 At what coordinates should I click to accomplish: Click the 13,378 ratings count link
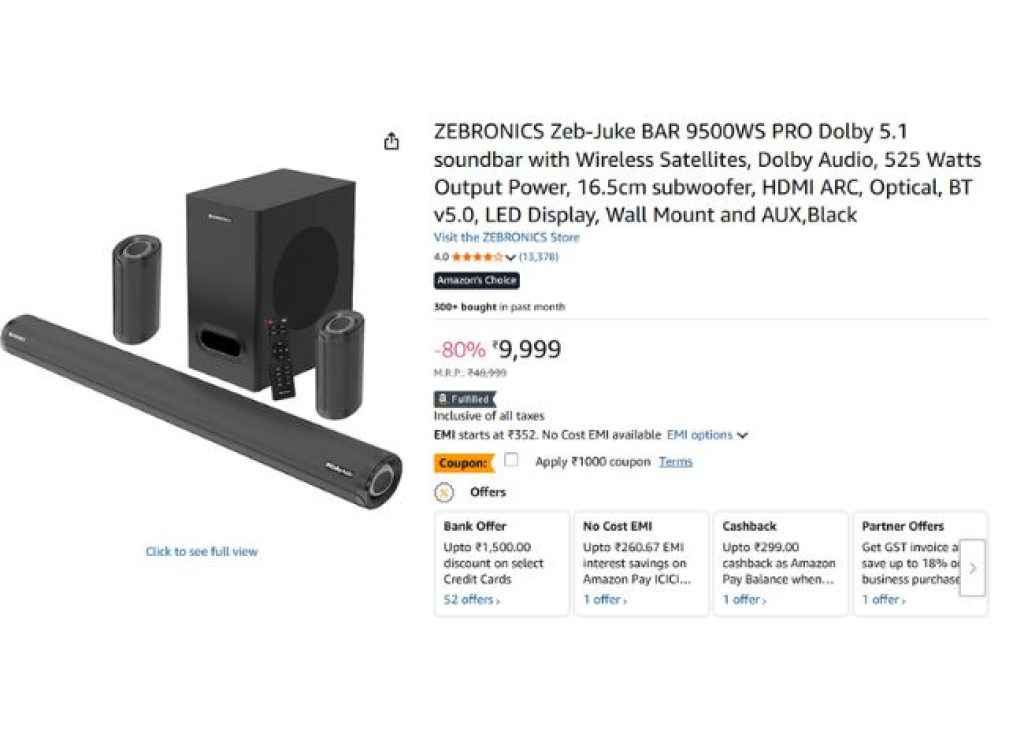coord(538,257)
